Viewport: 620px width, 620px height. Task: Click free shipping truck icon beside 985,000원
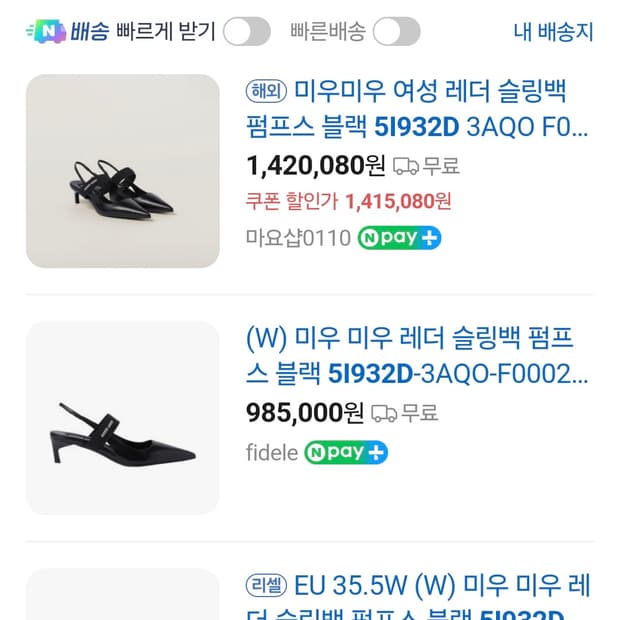[x=383, y=413]
